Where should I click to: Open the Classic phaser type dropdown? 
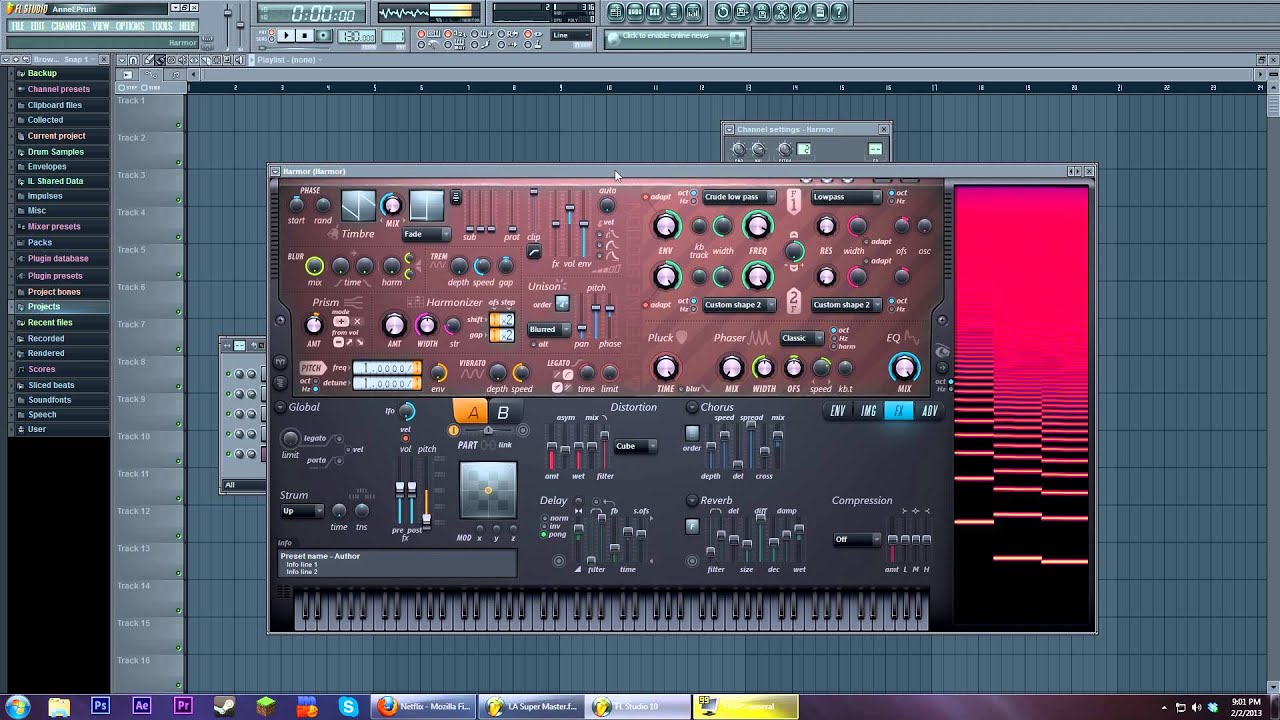point(801,338)
